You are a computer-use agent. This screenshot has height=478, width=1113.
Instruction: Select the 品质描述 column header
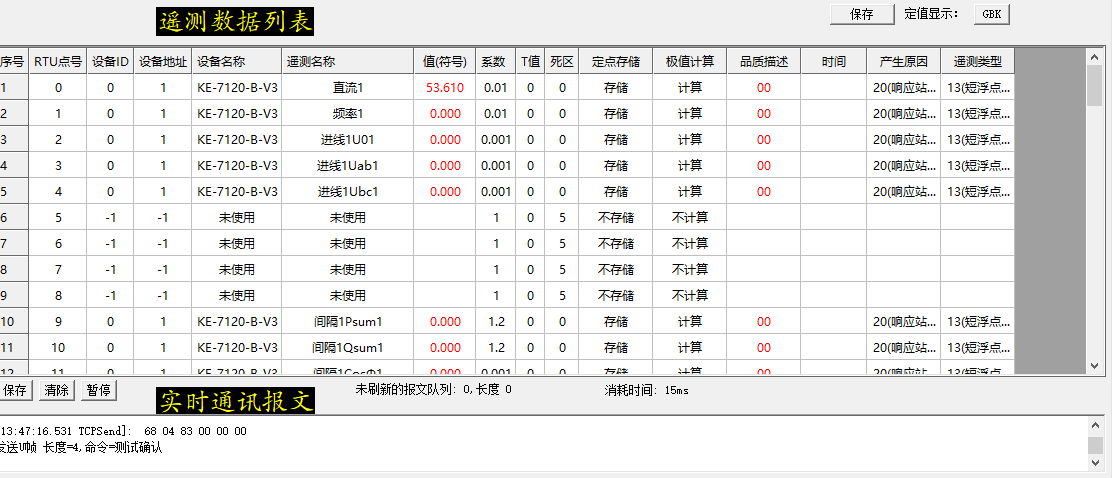(763, 61)
